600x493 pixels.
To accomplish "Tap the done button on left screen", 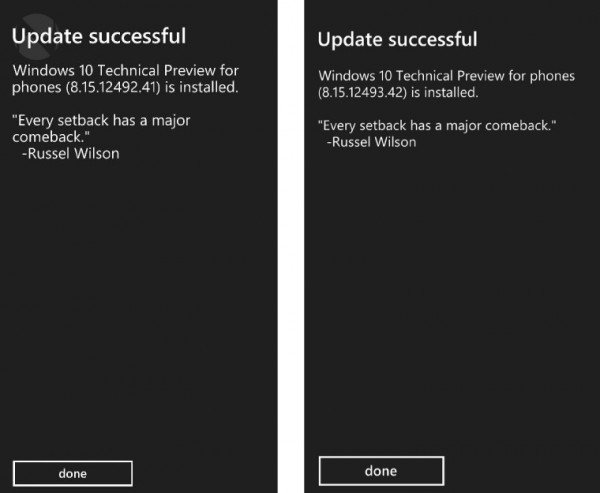I will coord(72,473).
